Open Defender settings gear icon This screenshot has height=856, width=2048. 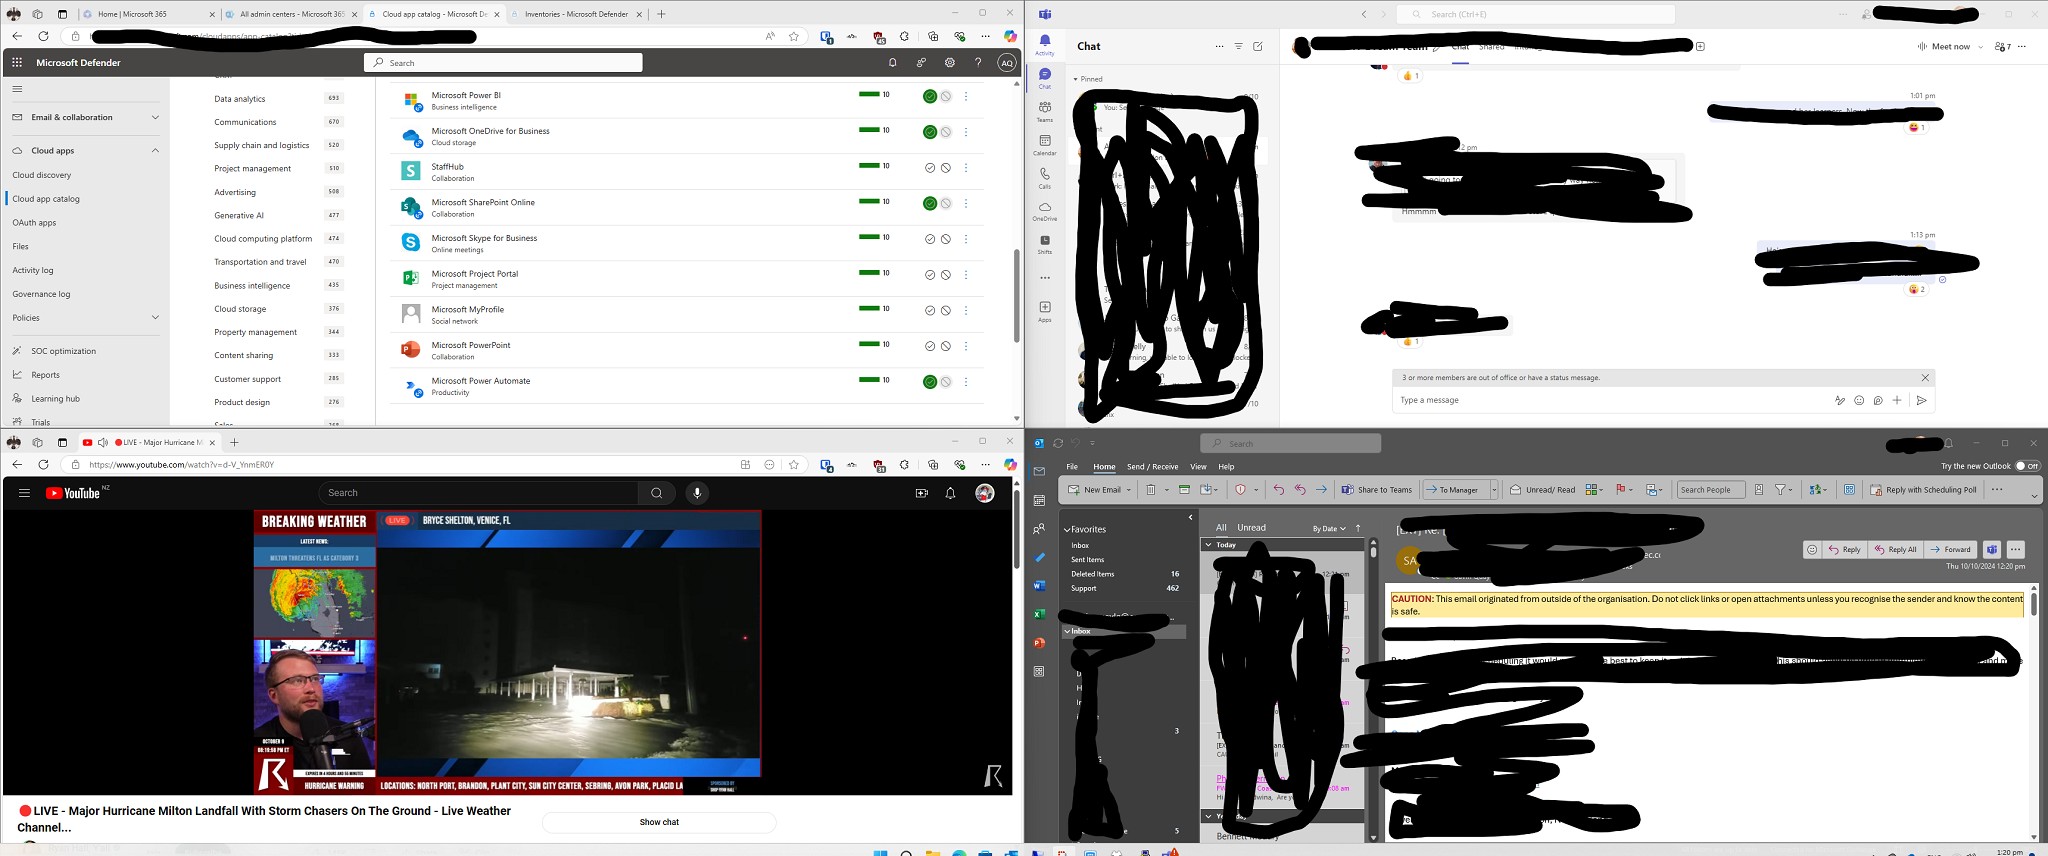pos(949,62)
